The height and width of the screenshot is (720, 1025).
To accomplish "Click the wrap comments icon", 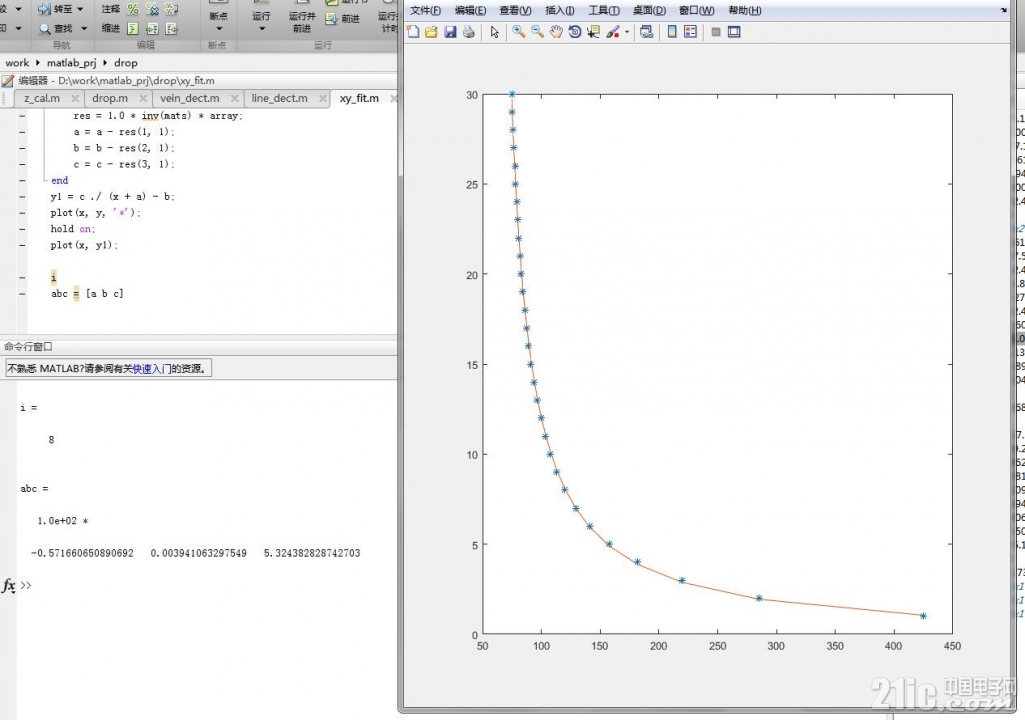I will [x=172, y=9].
